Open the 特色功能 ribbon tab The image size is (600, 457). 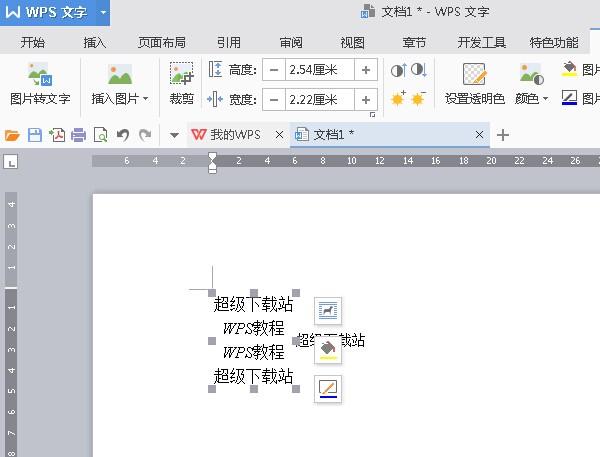554,42
